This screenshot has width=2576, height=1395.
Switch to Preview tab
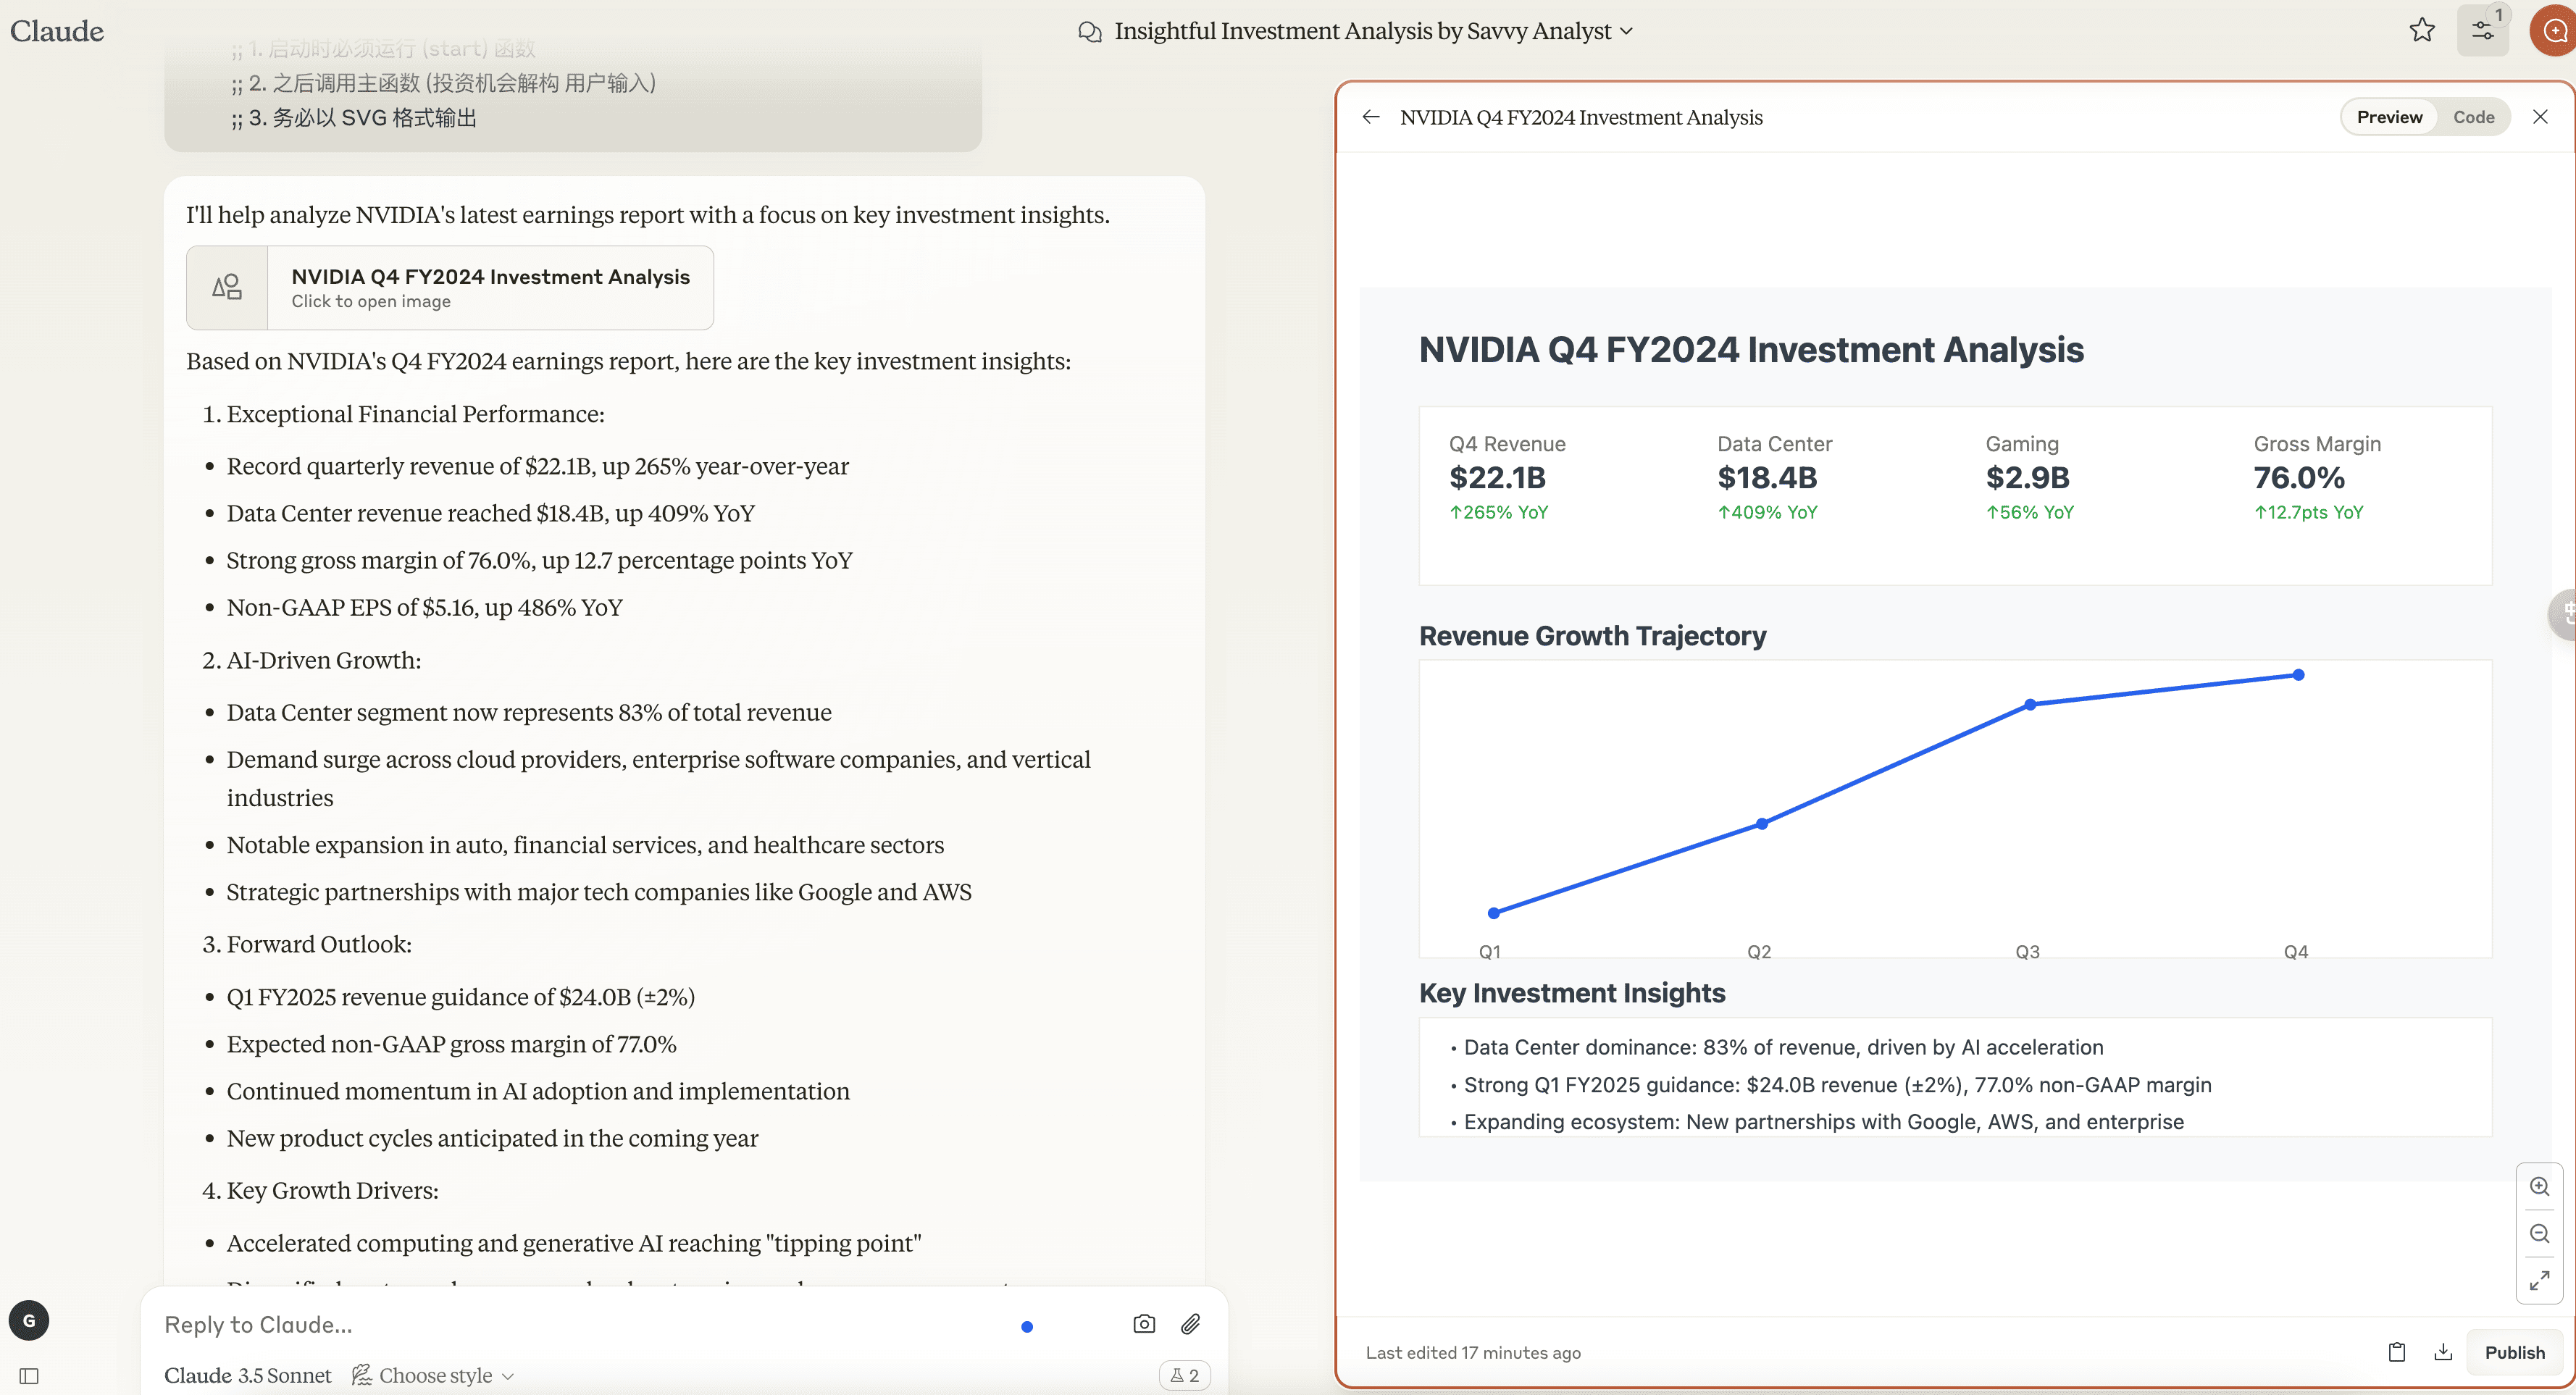click(2389, 117)
